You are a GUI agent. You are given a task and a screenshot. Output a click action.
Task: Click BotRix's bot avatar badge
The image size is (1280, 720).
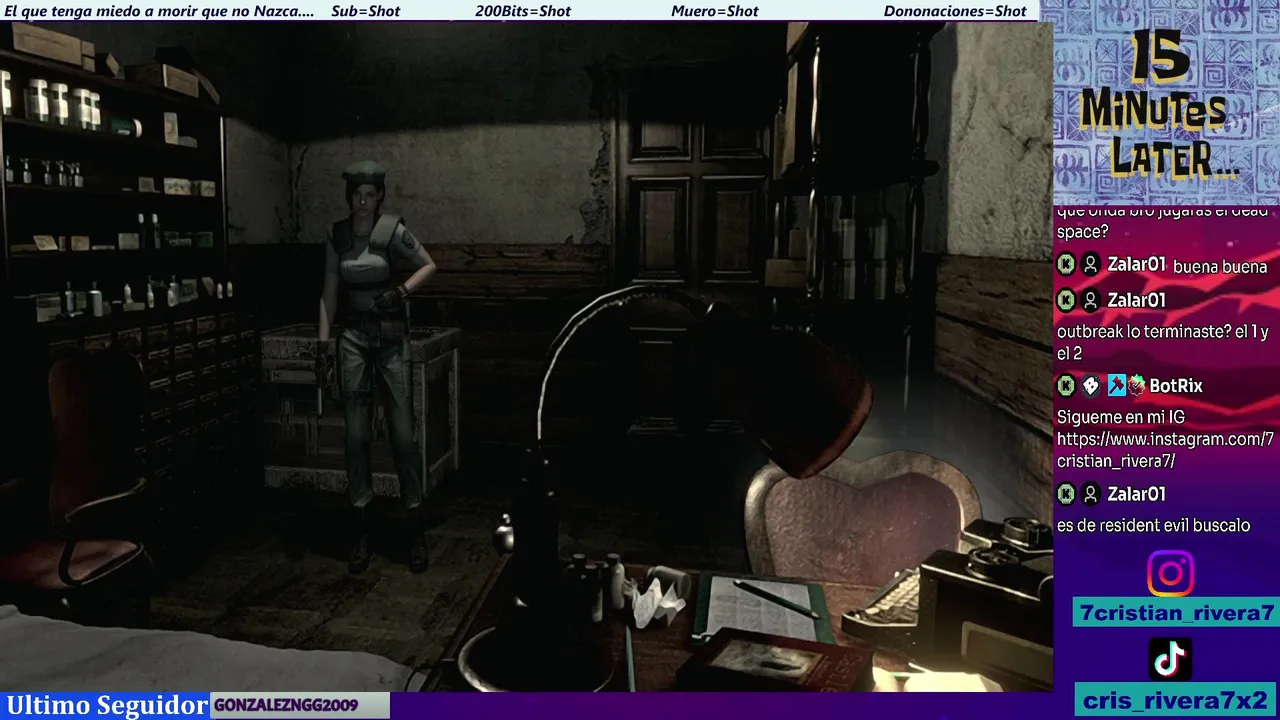1091,385
